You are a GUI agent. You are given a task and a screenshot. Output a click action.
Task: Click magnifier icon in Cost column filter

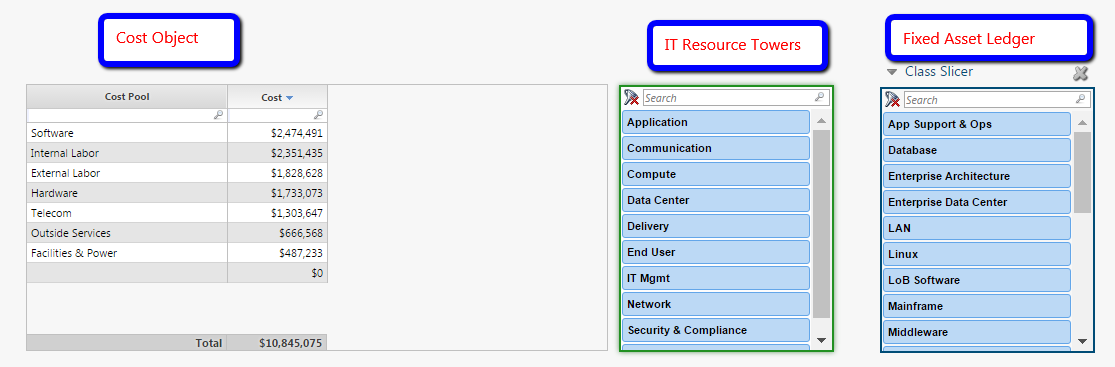[319, 115]
